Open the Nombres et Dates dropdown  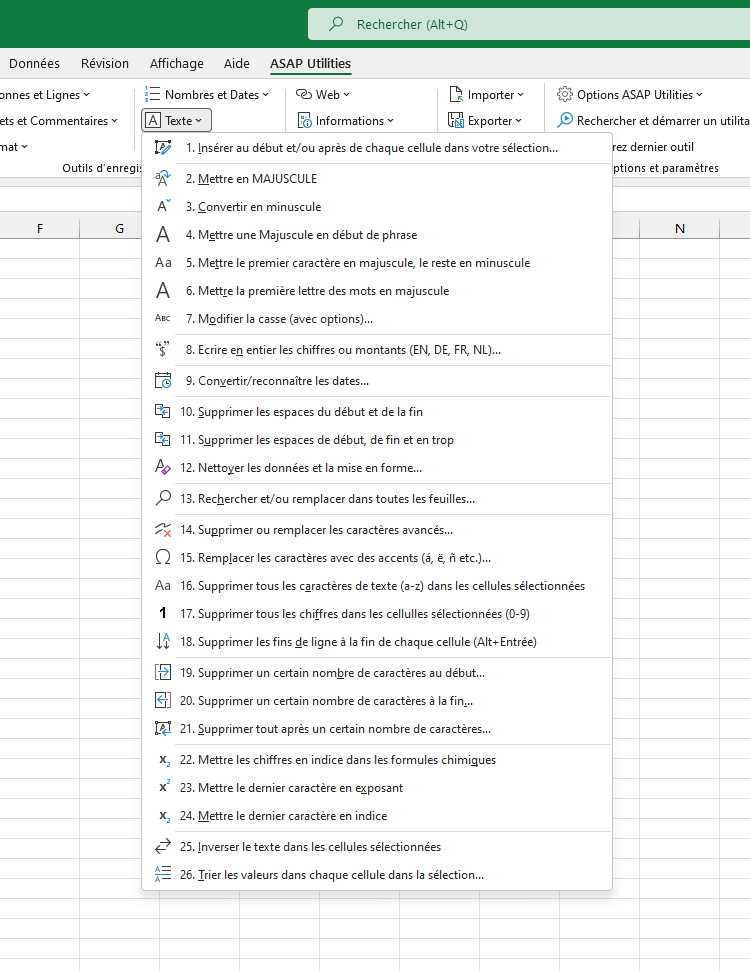(x=207, y=94)
